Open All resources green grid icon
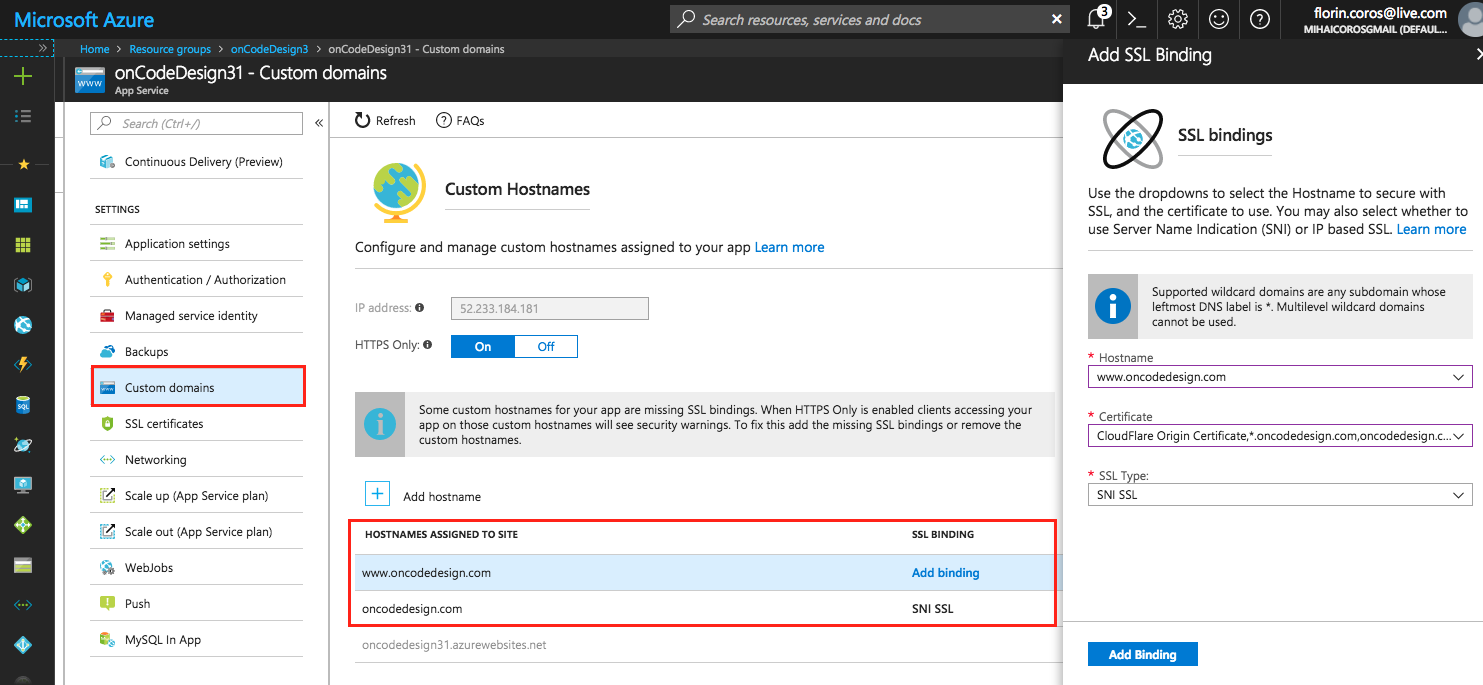This screenshot has width=1483, height=685. 22,245
